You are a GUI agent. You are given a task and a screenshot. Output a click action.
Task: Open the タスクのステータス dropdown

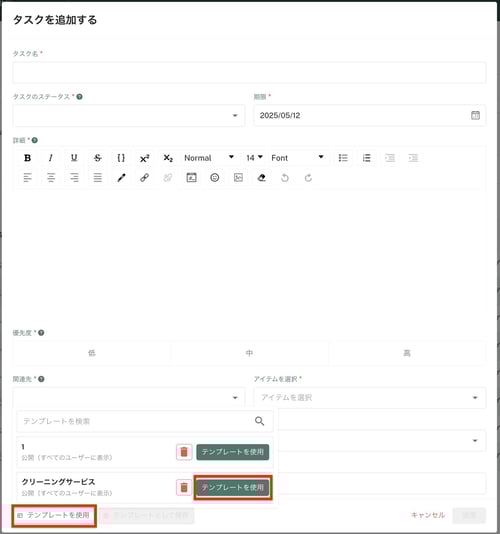[x=129, y=115]
